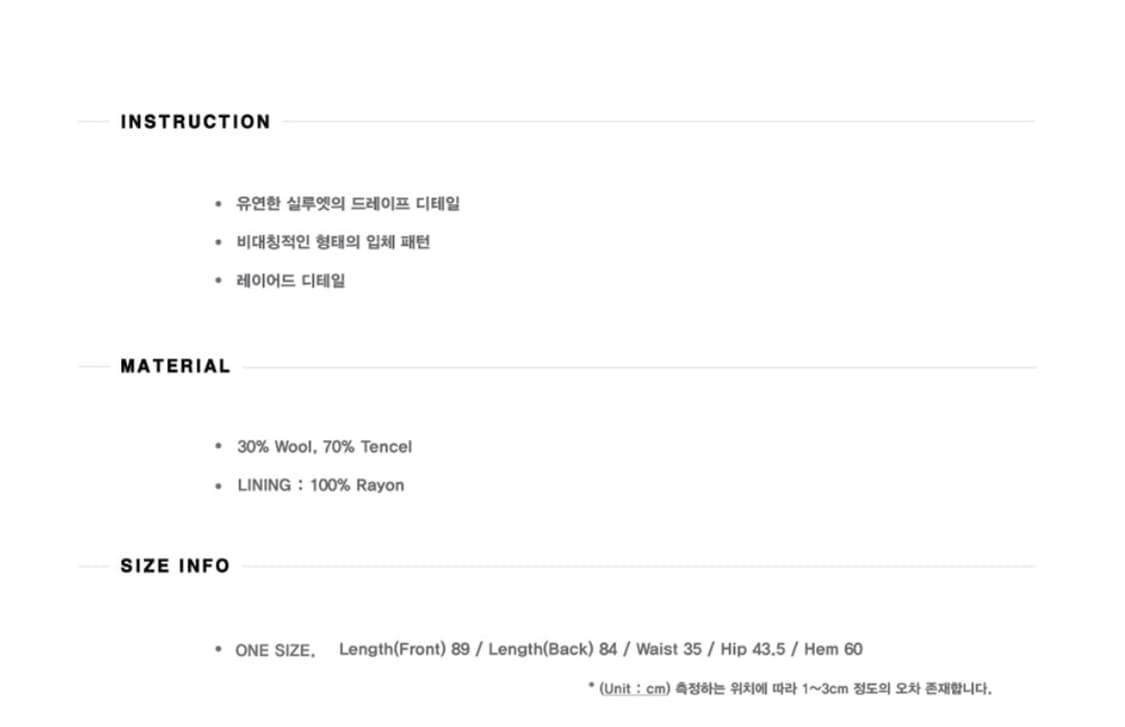Click the 비대칭적인 형태의 입체 패턴 text
Screen dimensions: 1125x727
(x=333, y=242)
